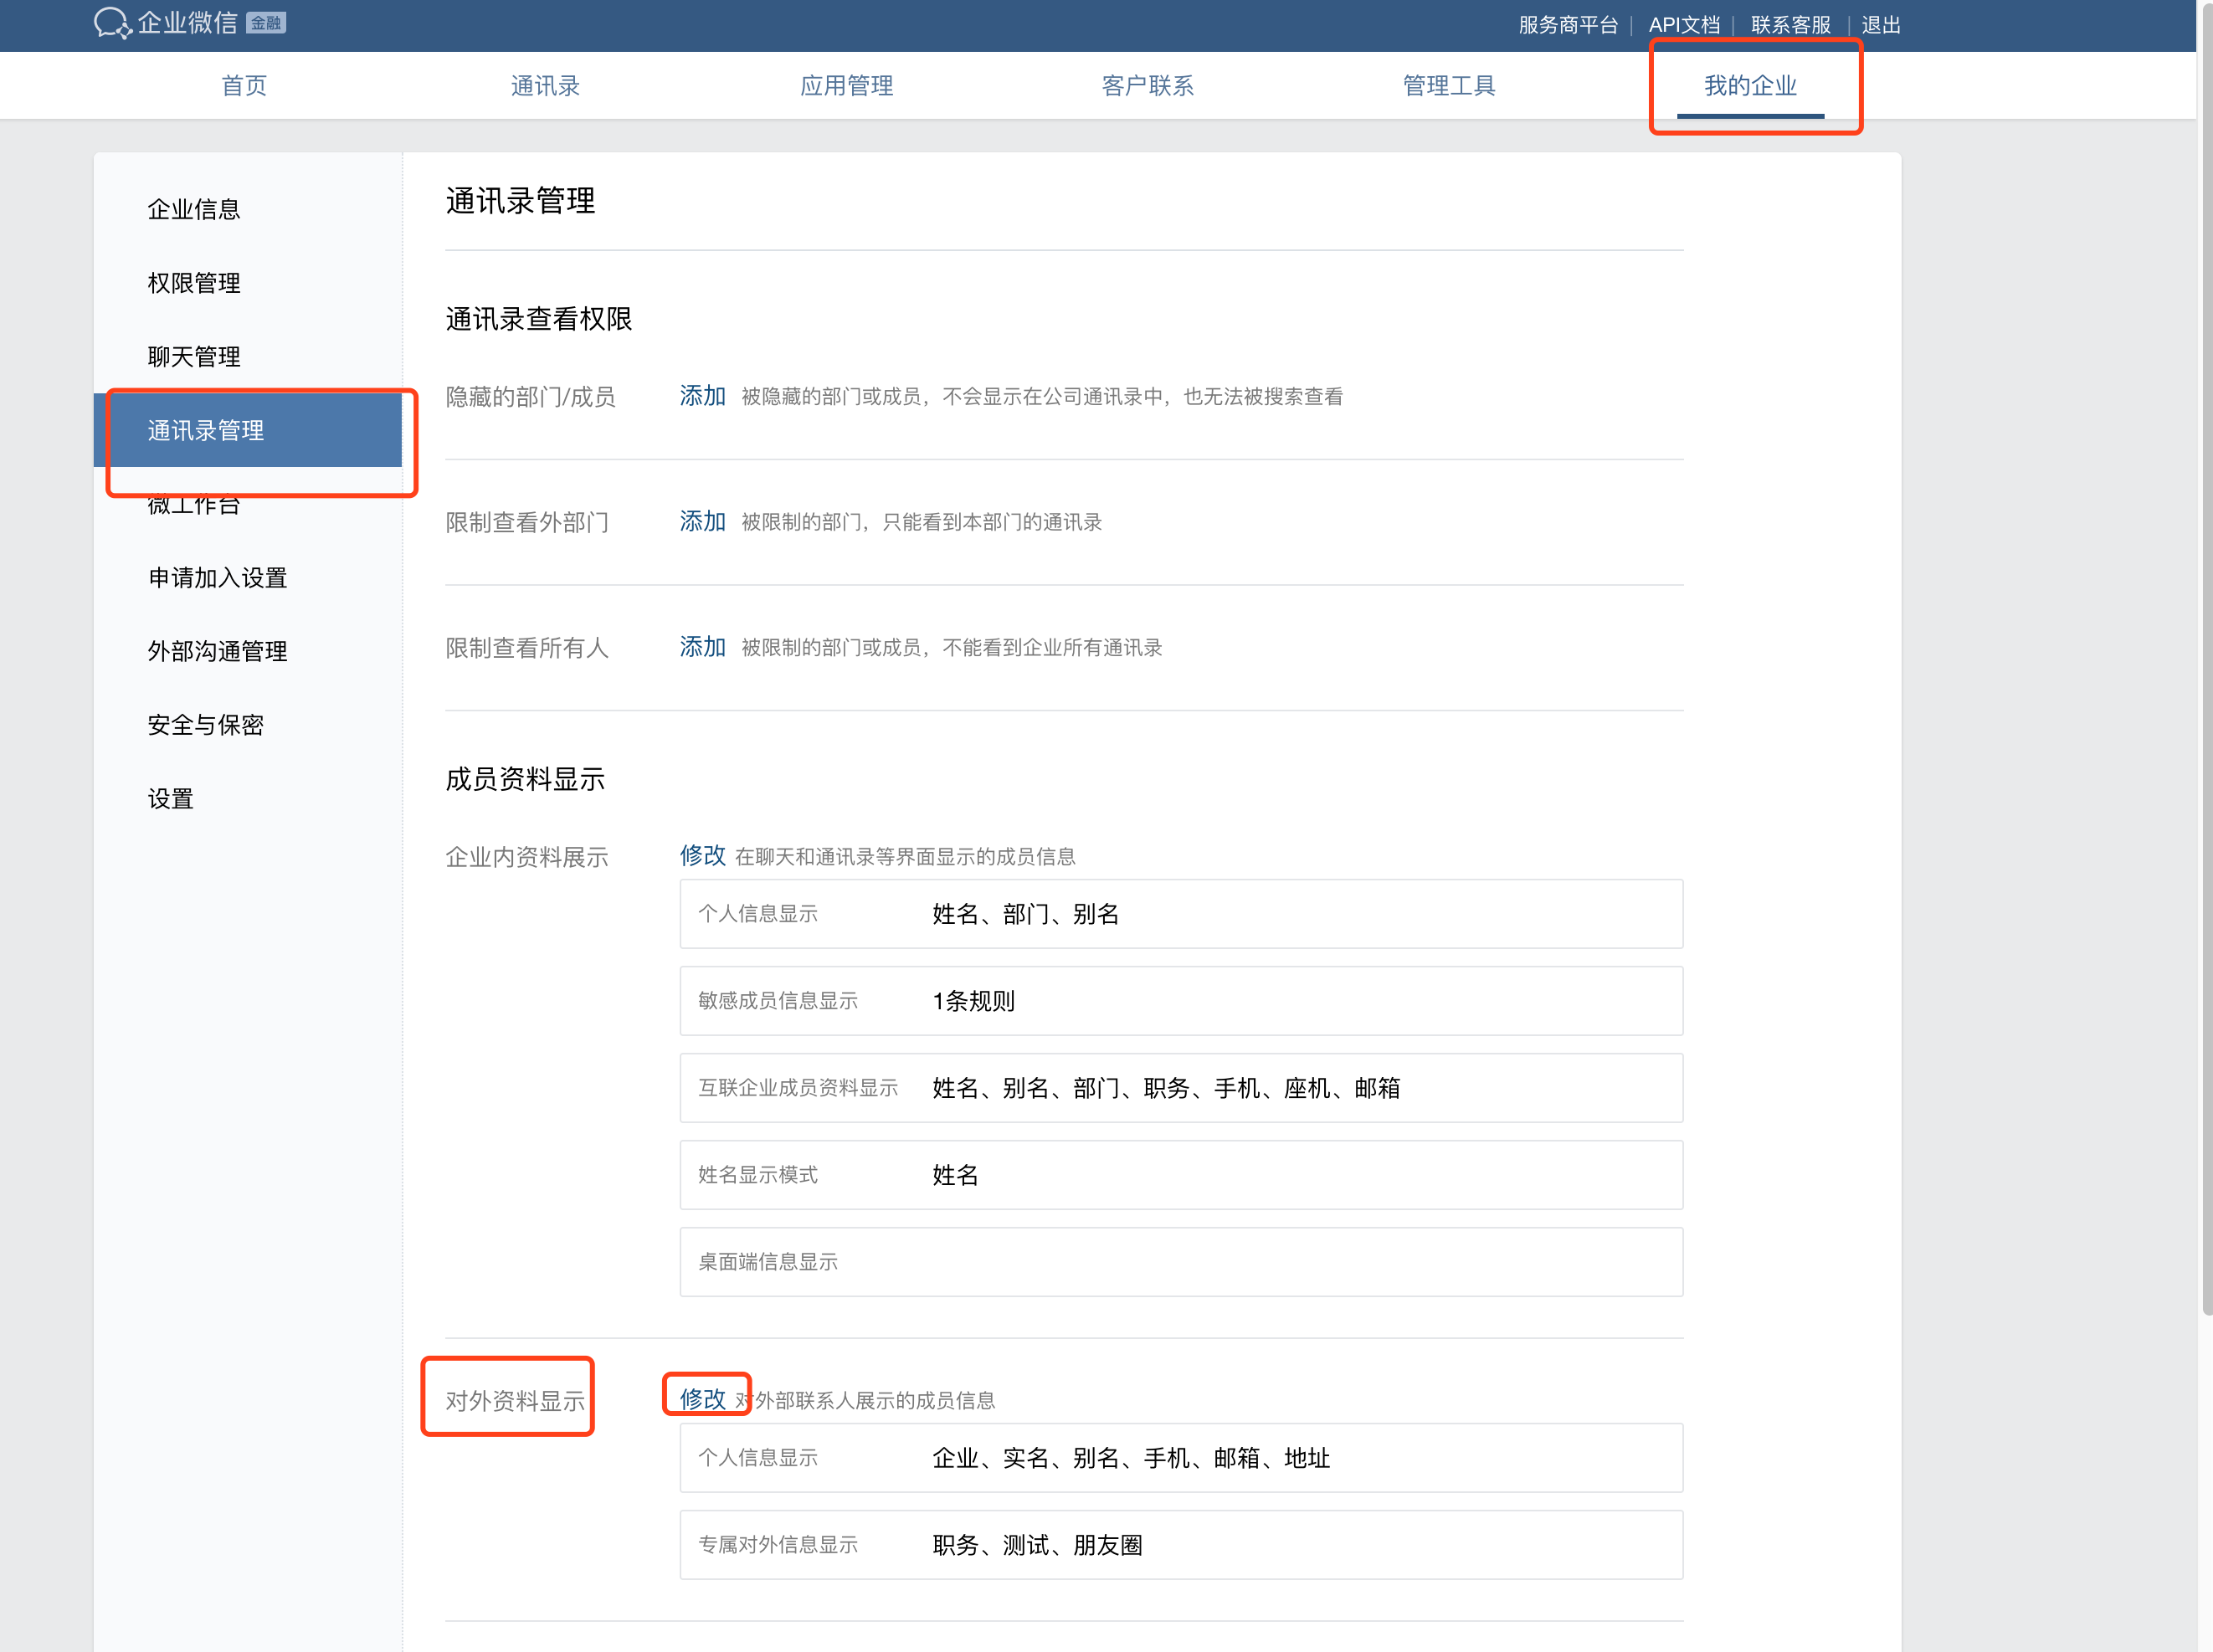Click 修改 for 对外资料显示
Screen dimensions: 2213x1652
(702, 1399)
